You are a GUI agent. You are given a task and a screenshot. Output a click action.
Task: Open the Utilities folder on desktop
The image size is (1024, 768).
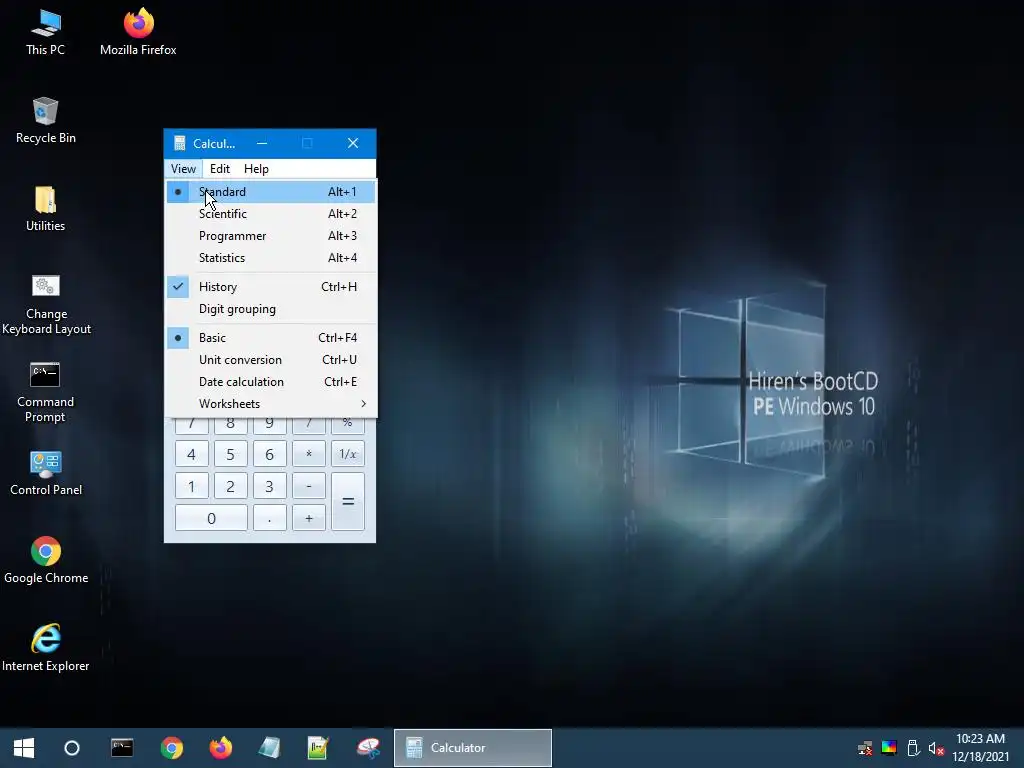pos(45,208)
